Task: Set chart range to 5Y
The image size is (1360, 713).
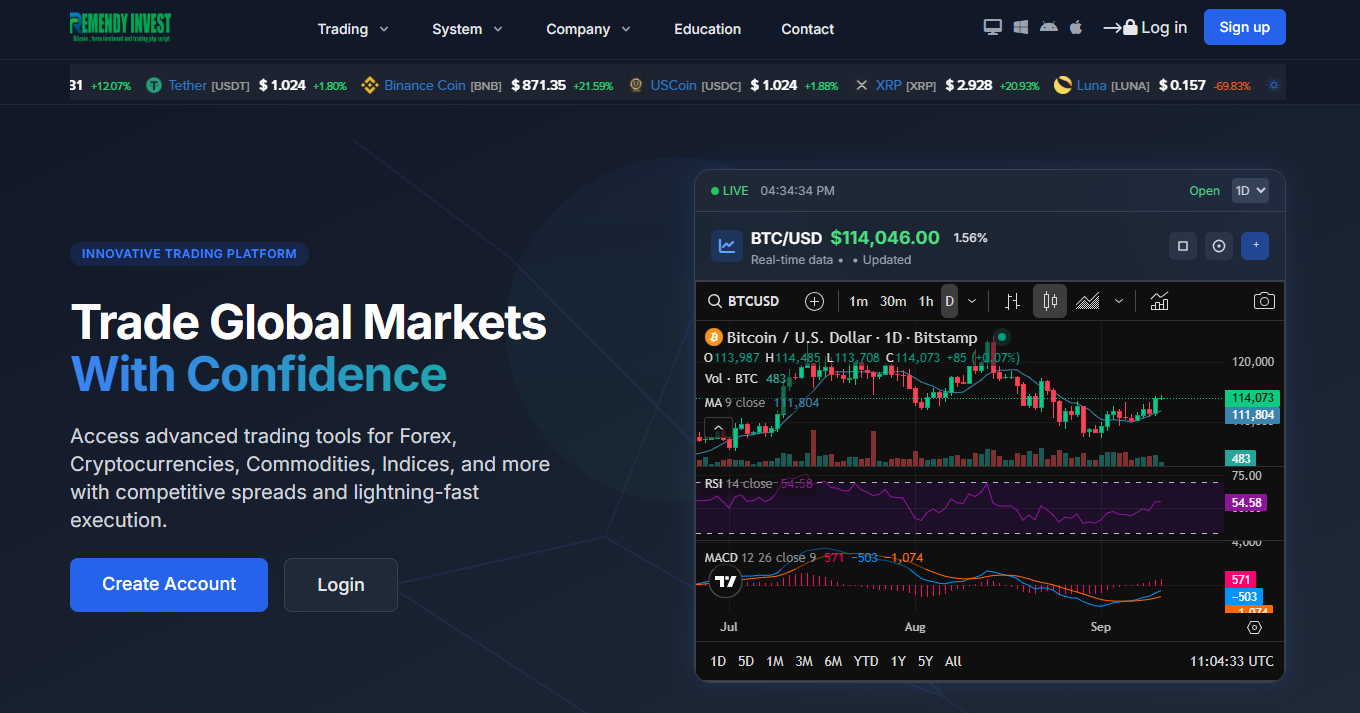Action: click(925, 661)
